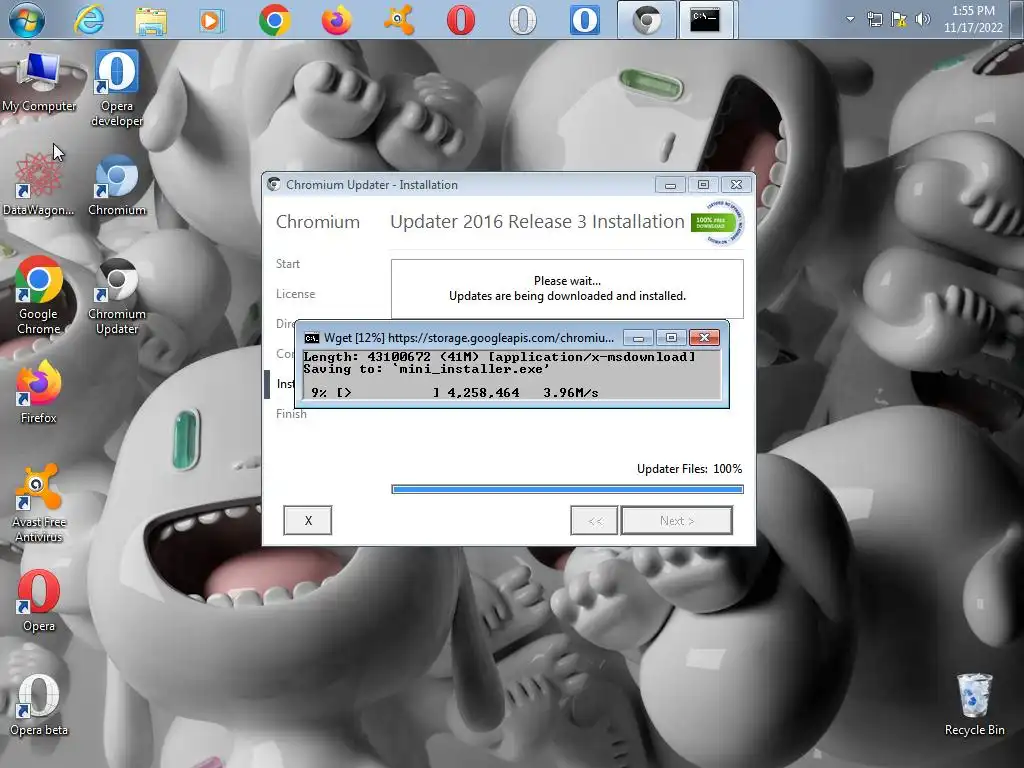
Task: Select the Finish step in installer sidebar
Action: coord(291,414)
